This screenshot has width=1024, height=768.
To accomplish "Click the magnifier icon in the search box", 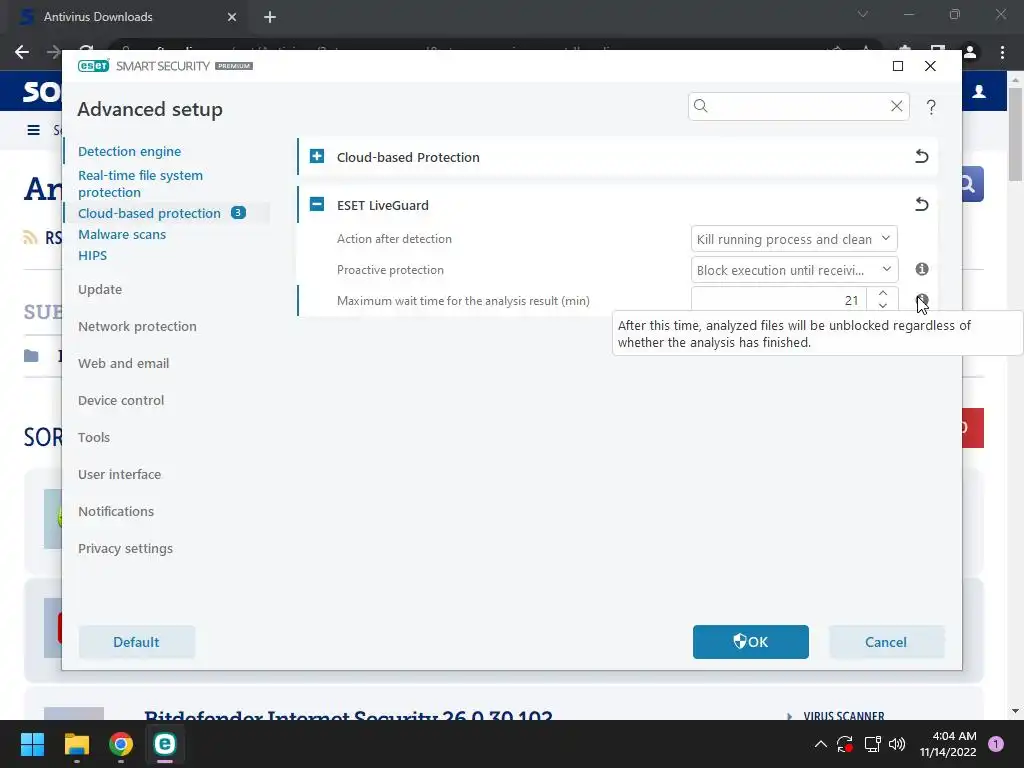I will coord(701,106).
